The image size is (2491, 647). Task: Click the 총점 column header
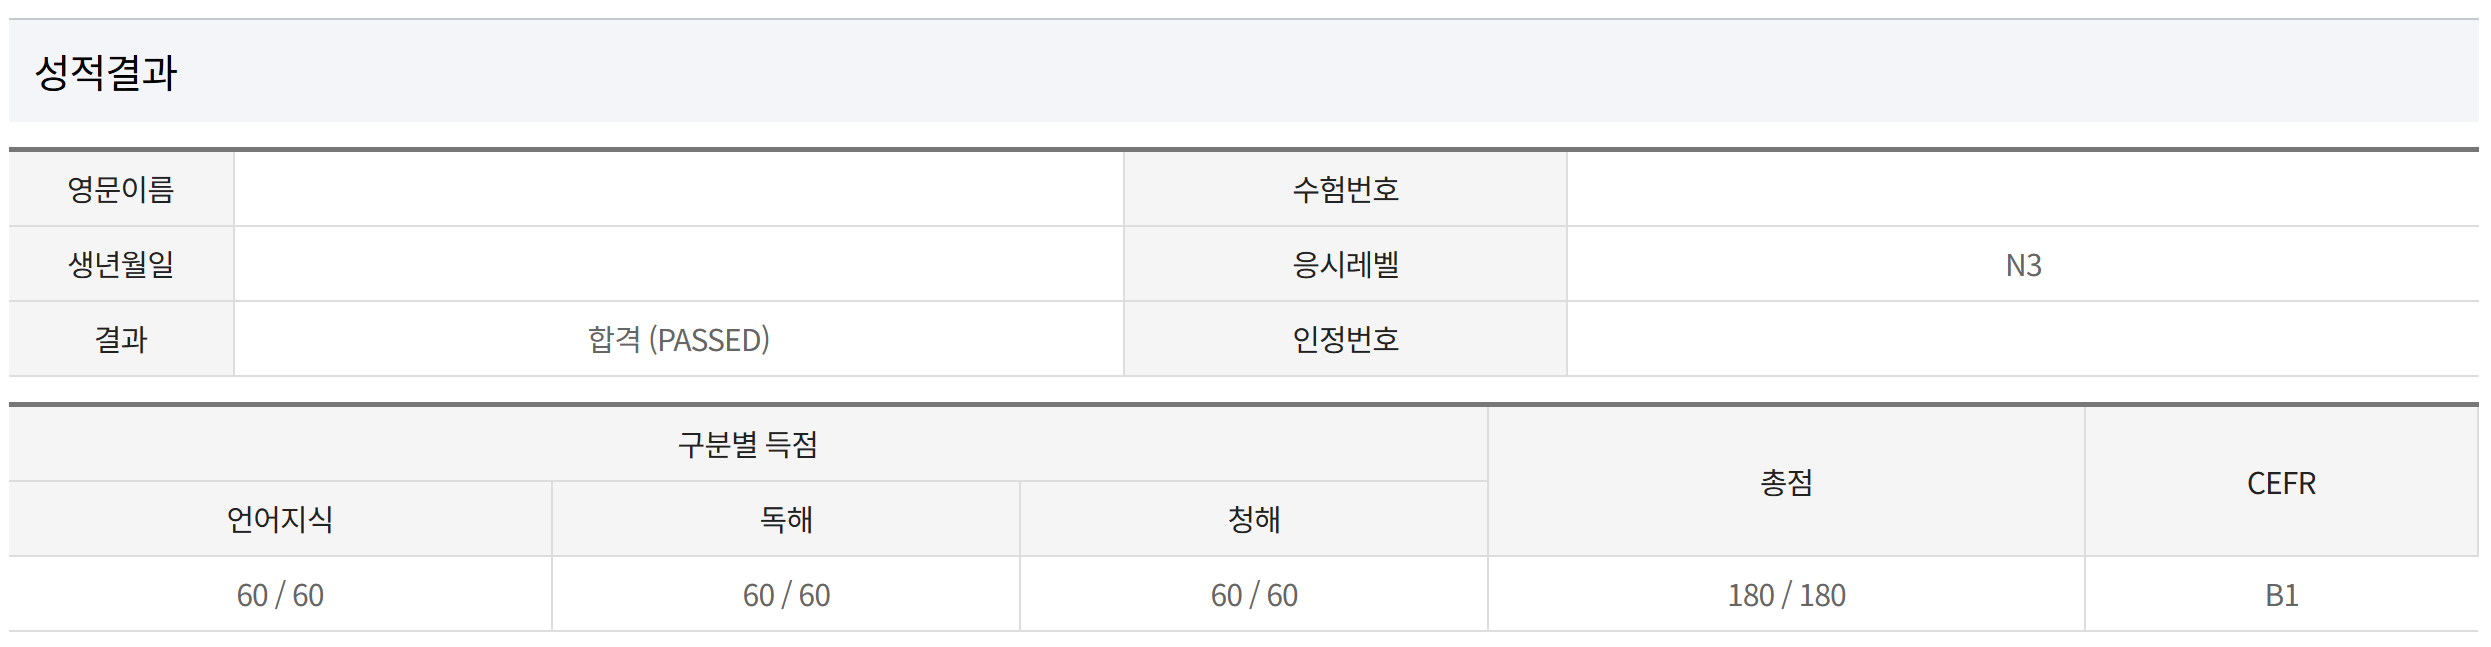pyautogui.click(x=1786, y=482)
